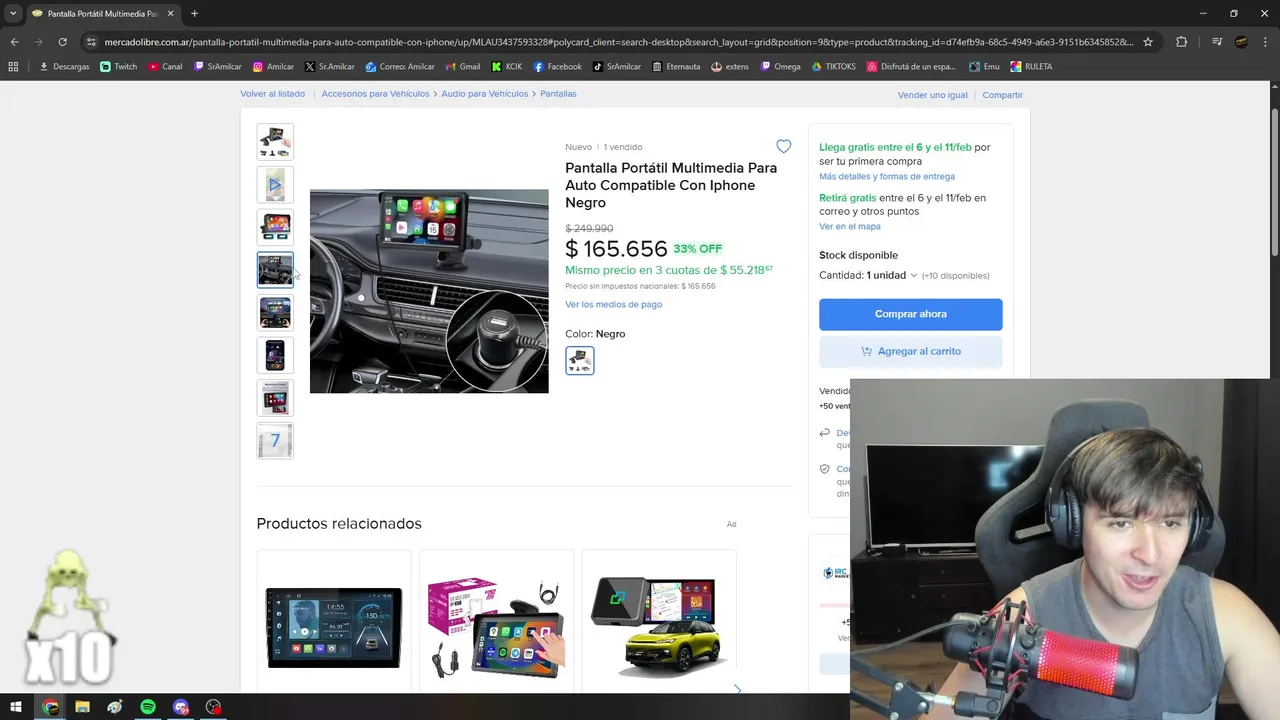Image resolution: width=1280 pixels, height=720 pixels.
Task: Click main product image of dashboard screen
Action: pos(429,291)
